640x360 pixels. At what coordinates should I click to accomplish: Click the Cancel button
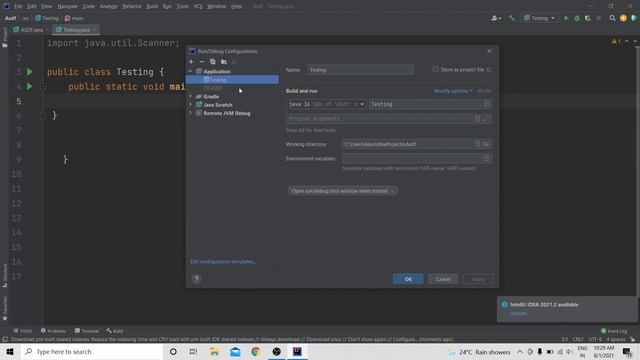(x=443, y=279)
